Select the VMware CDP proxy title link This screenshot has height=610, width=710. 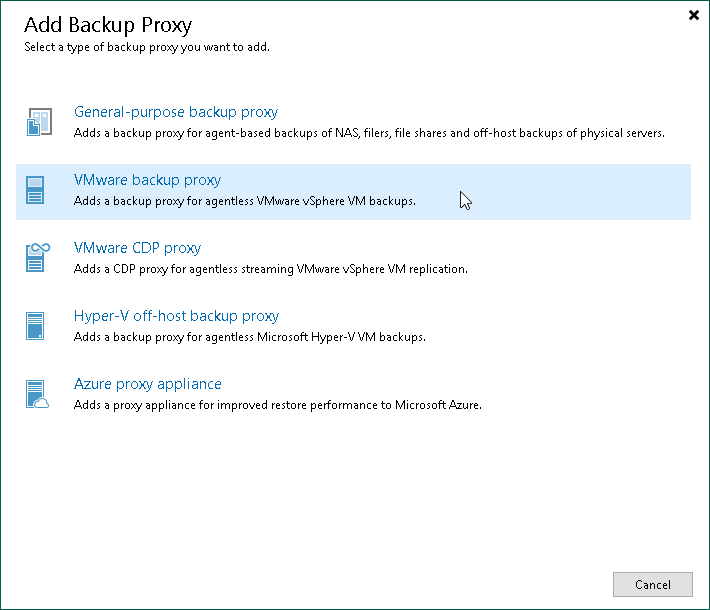137,248
